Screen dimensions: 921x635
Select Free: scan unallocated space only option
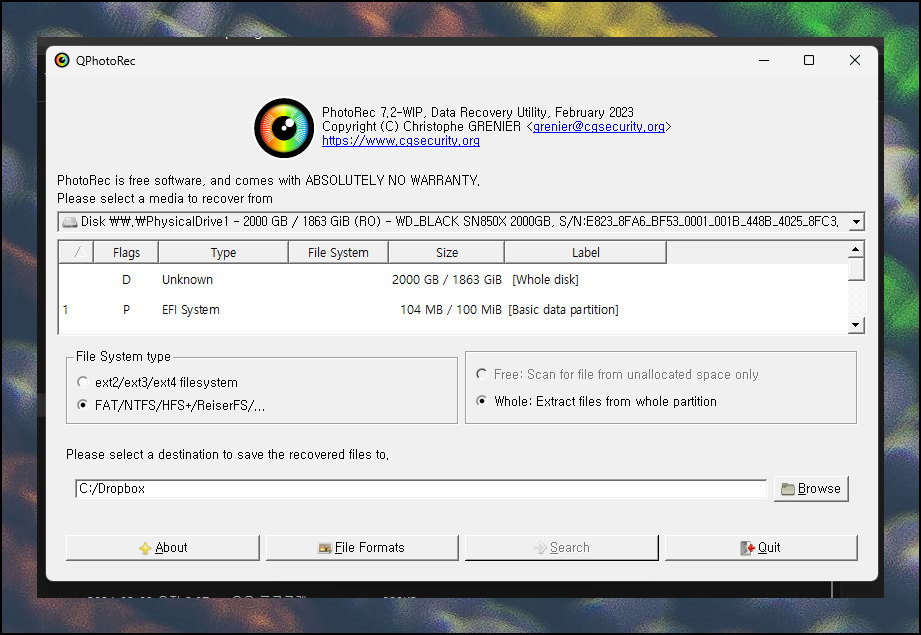pos(482,374)
